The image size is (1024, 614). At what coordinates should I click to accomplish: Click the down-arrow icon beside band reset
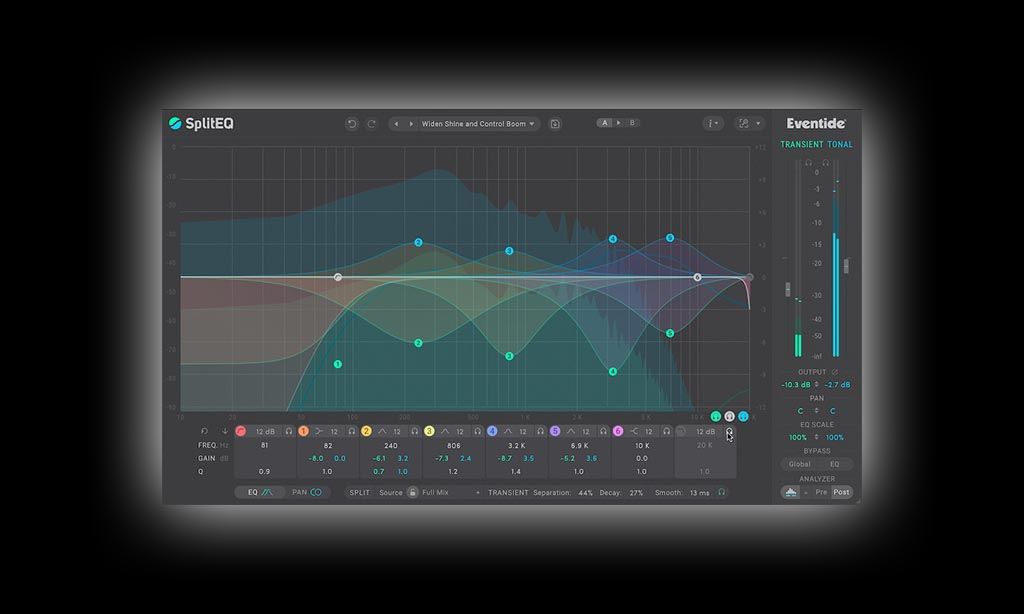(x=225, y=431)
